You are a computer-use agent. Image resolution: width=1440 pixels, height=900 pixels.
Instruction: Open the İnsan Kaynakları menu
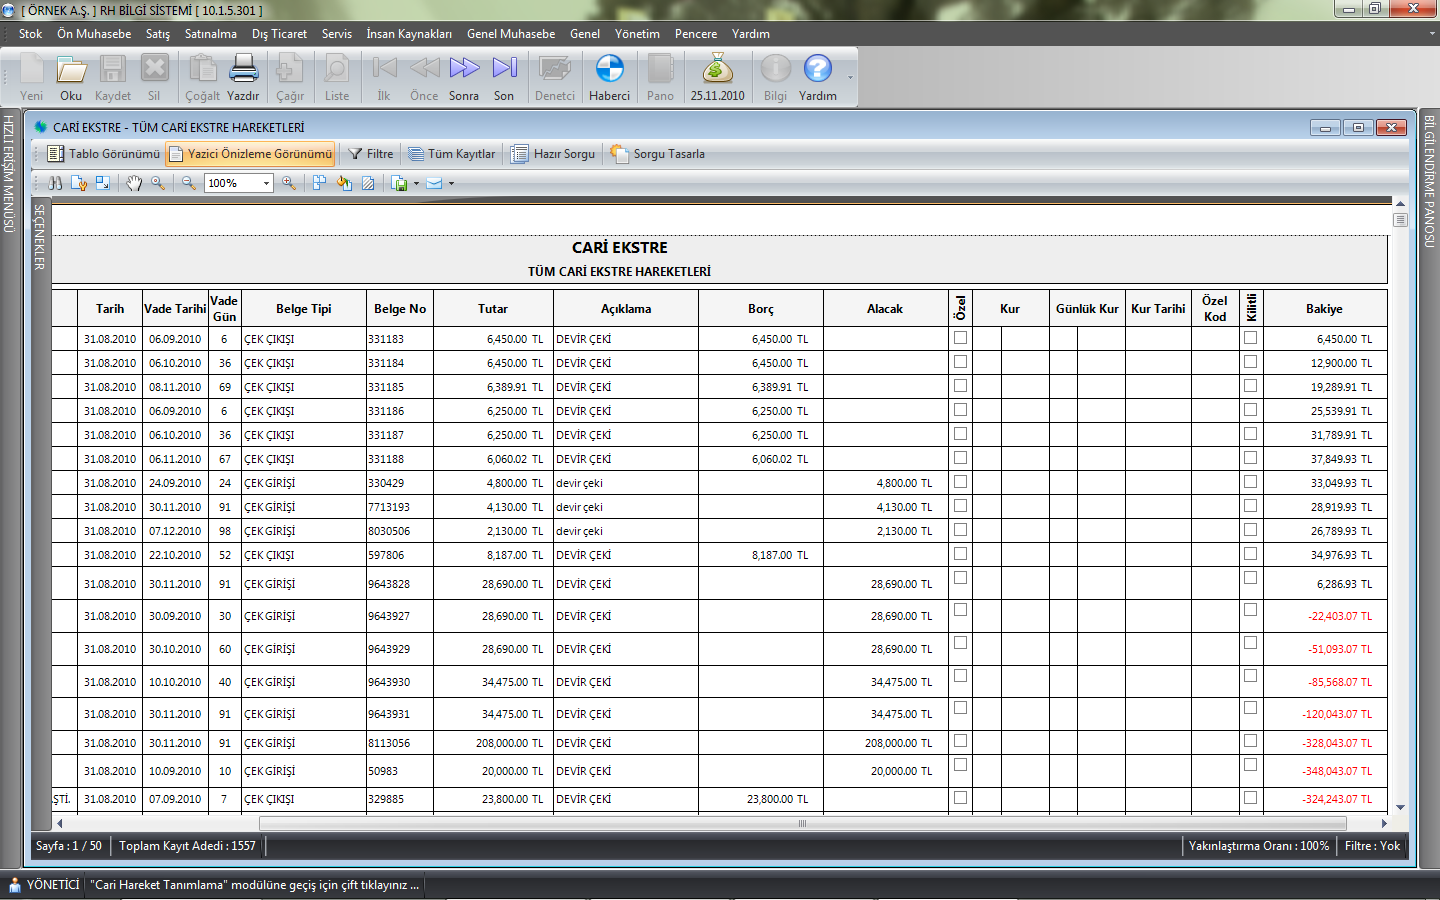click(x=408, y=34)
